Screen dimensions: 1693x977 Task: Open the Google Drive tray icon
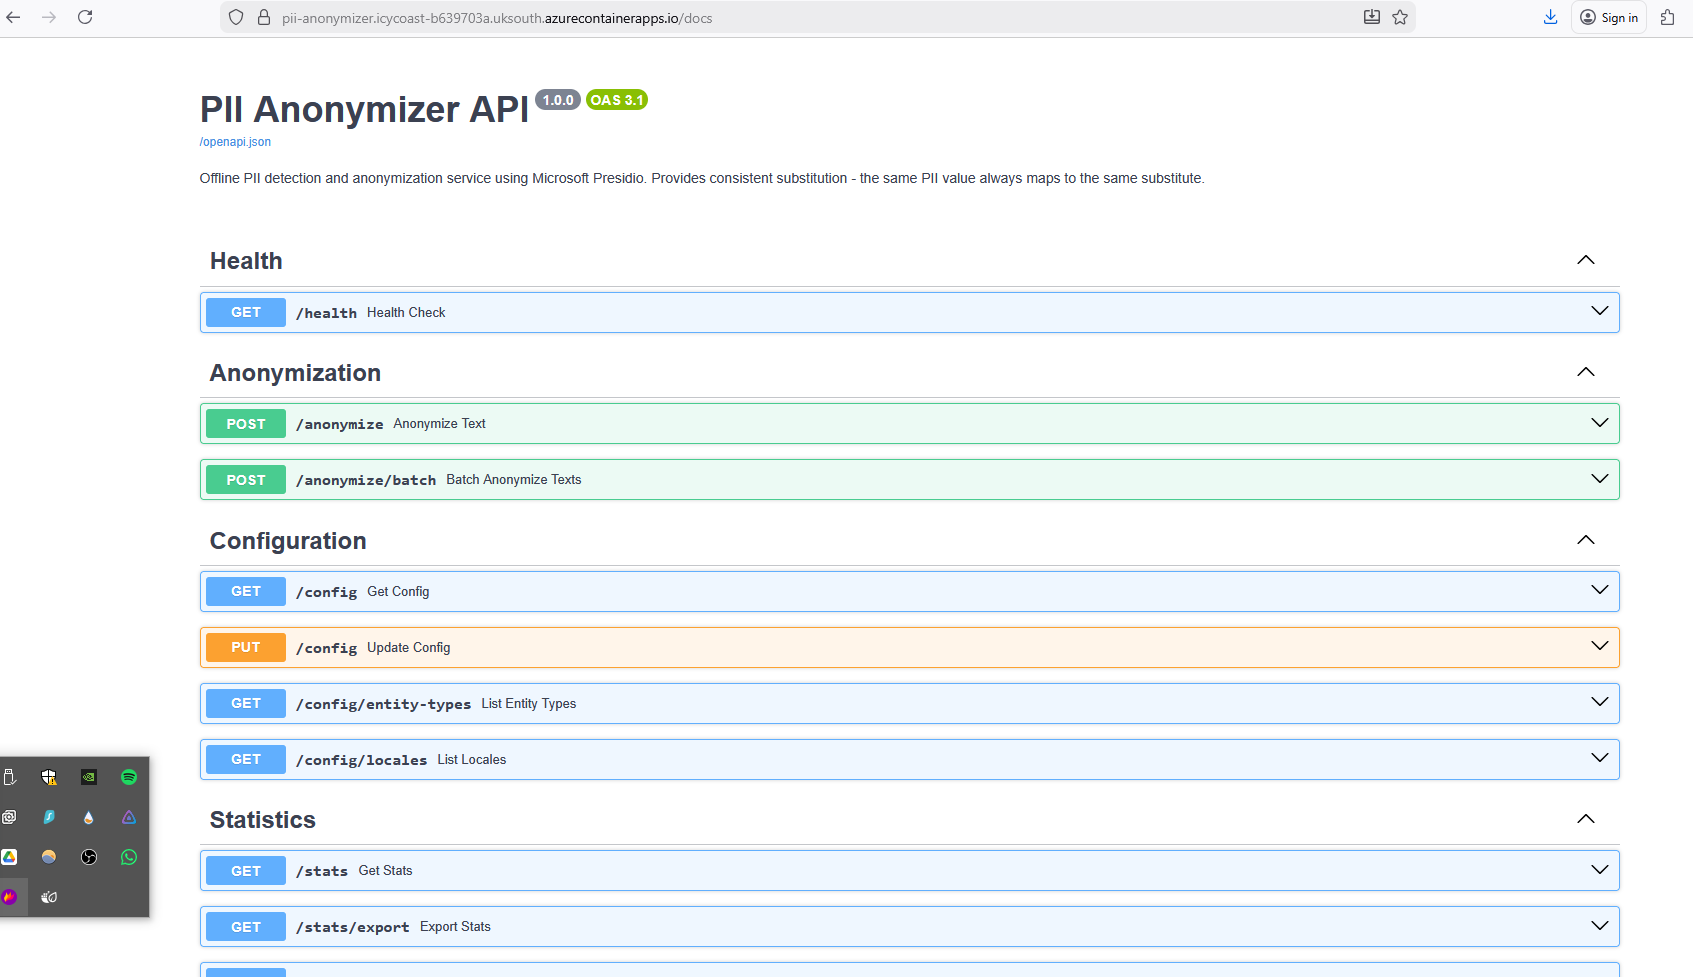[x=9, y=857]
